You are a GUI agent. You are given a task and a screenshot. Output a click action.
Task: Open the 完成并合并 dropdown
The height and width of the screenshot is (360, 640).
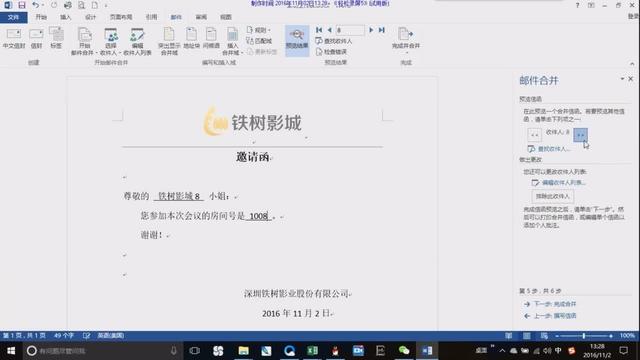406,41
